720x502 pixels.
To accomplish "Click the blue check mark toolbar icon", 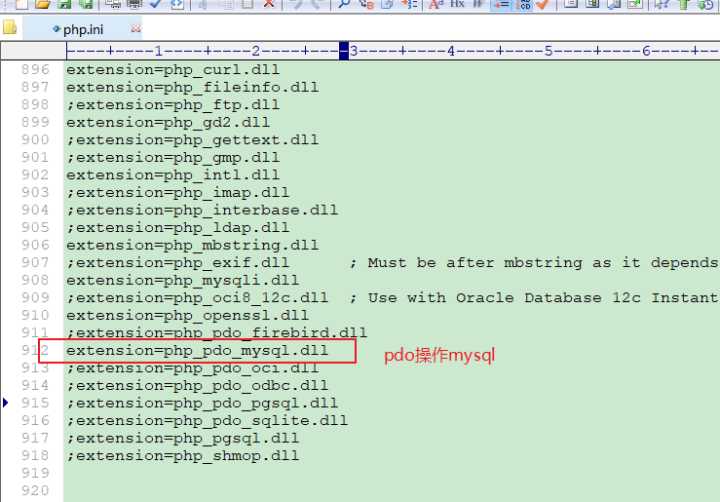I will [x=155, y=4].
